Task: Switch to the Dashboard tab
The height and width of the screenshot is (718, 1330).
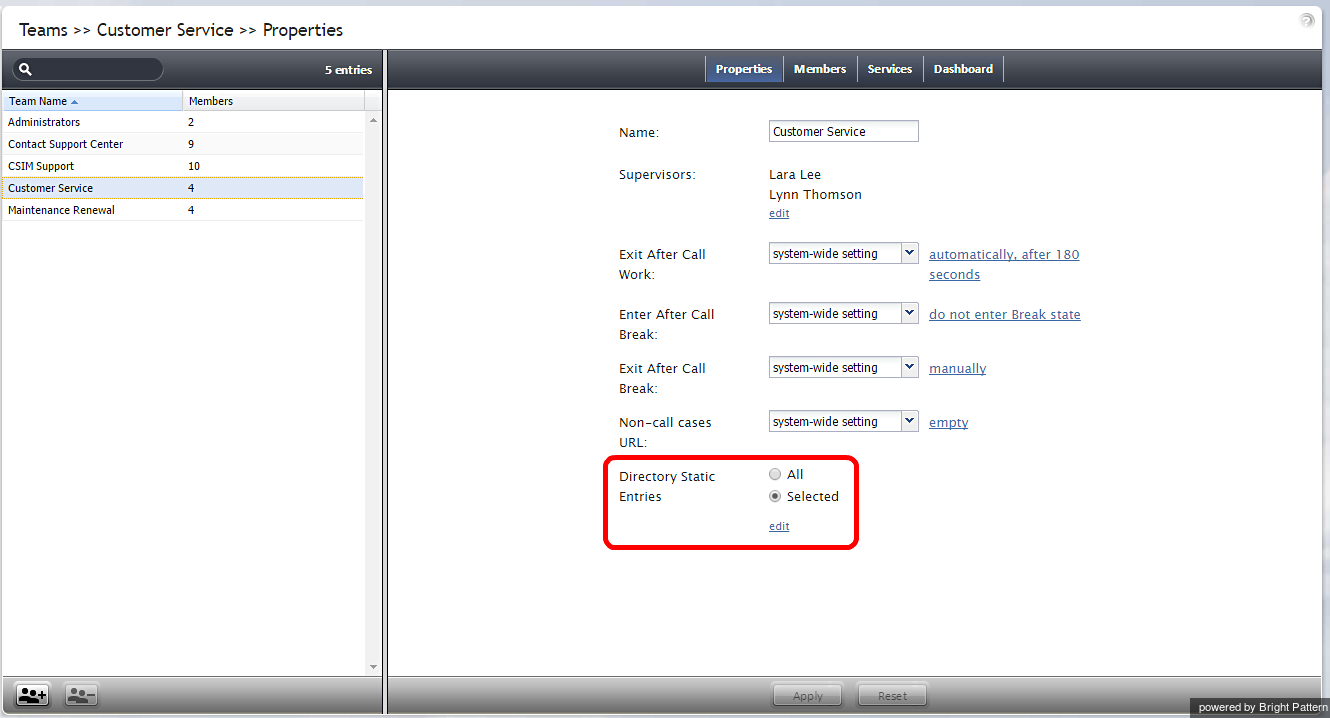Action: [x=963, y=69]
